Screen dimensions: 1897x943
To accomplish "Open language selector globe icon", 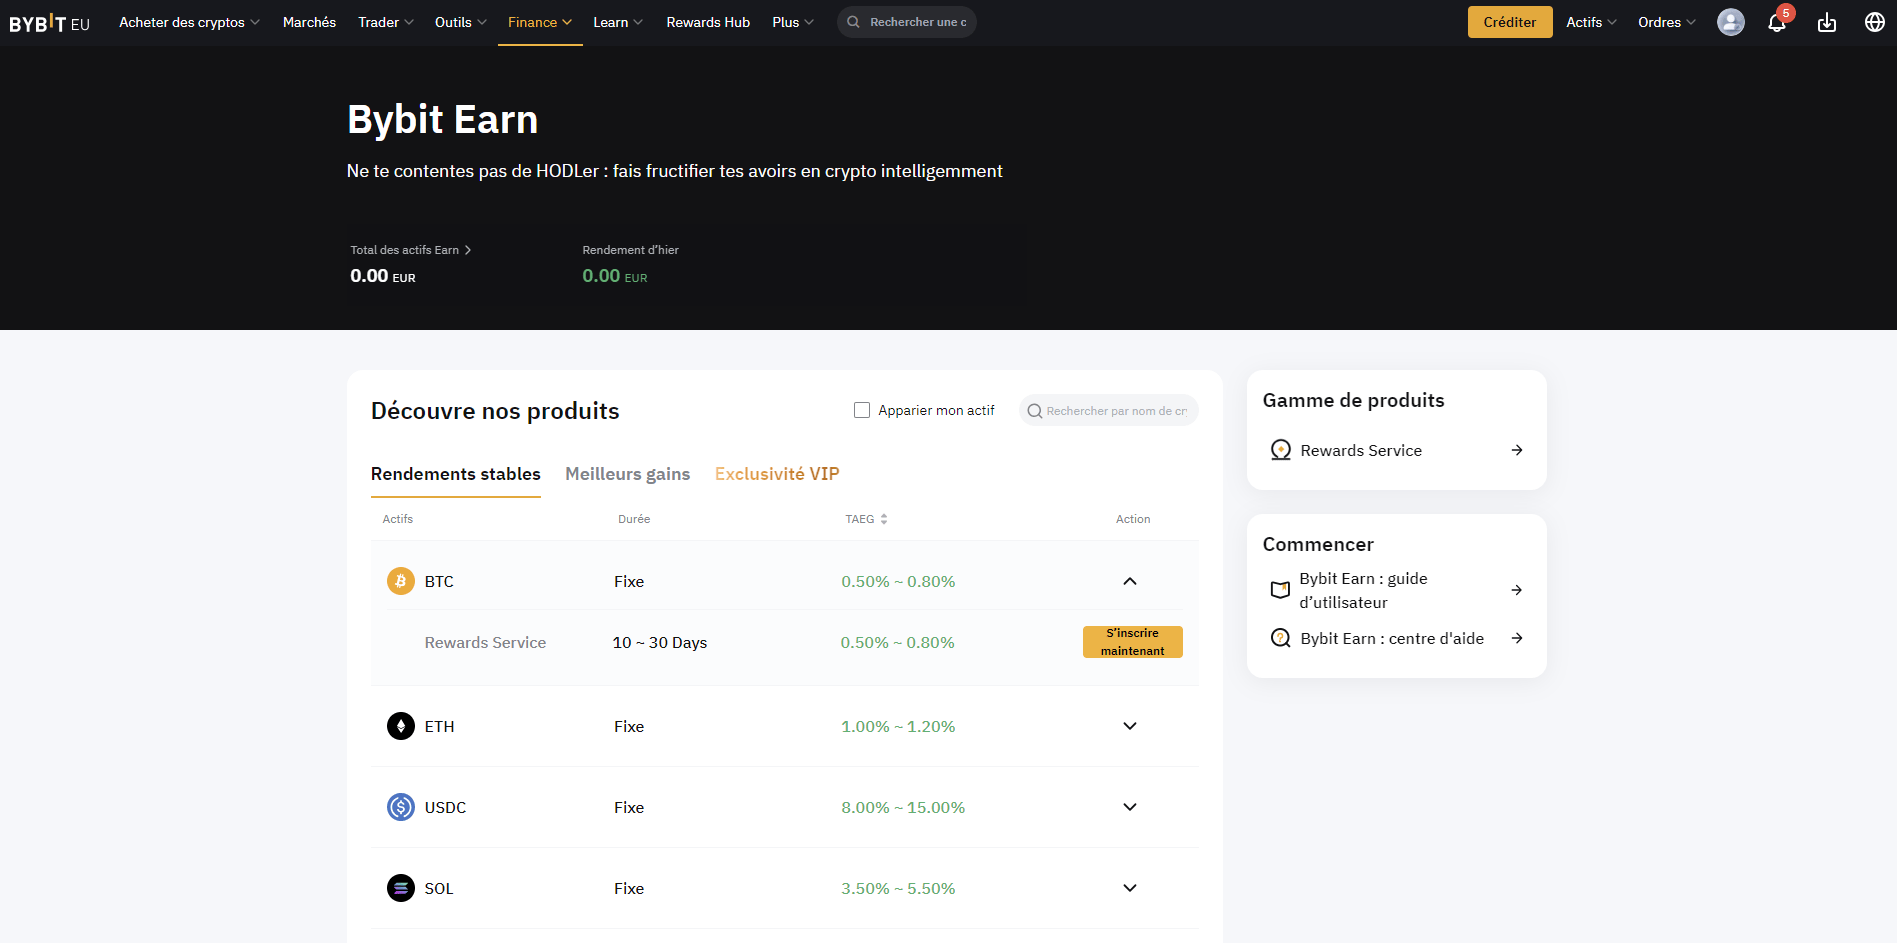I will (x=1875, y=22).
